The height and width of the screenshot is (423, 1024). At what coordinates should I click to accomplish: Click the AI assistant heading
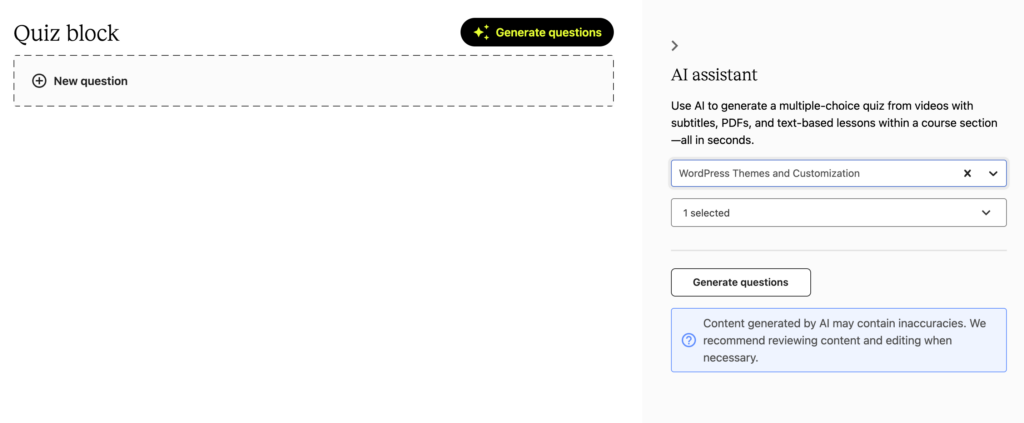pyautogui.click(x=714, y=74)
